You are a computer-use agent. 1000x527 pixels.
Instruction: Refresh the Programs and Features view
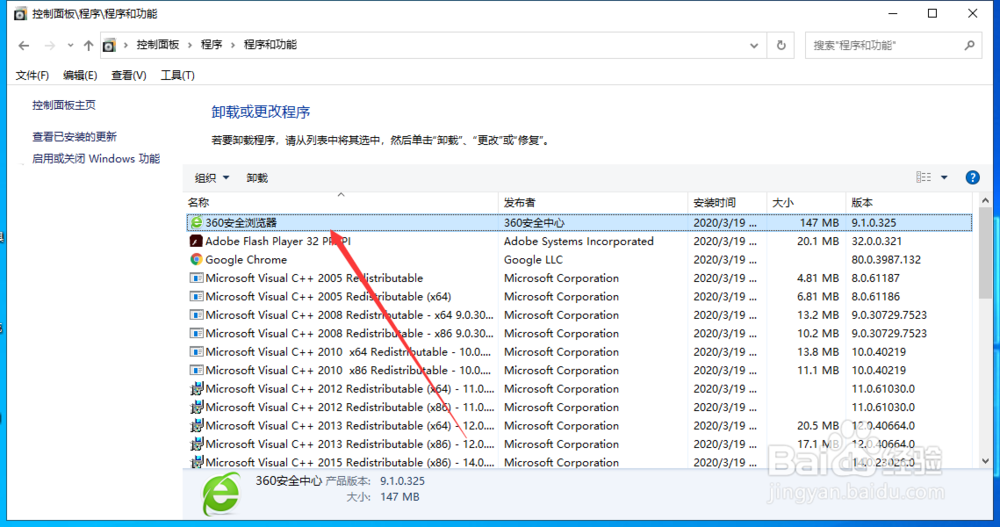[781, 45]
